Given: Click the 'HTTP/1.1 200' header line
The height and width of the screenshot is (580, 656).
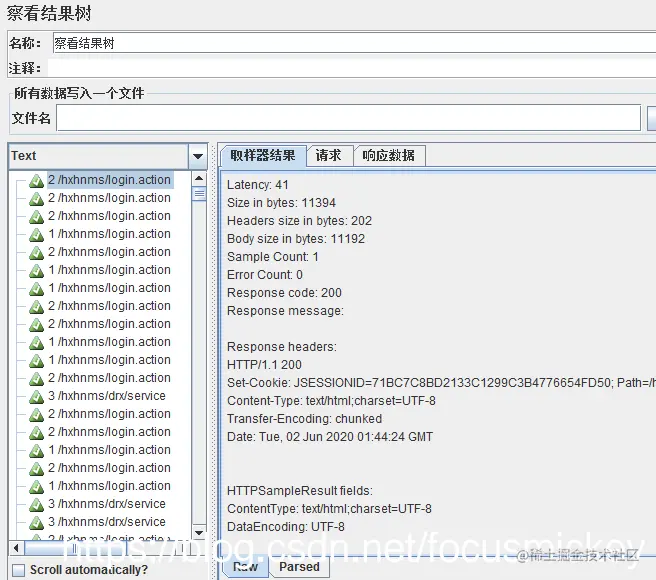Looking at the screenshot, I should pos(264,365).
